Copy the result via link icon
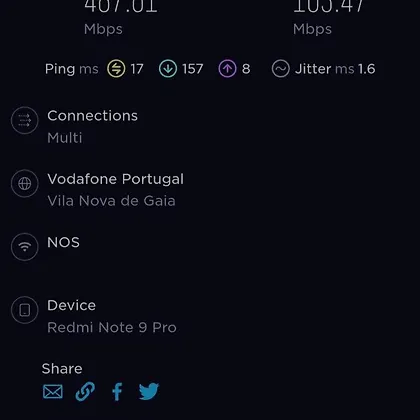420x420 pixels. [85, 391]
